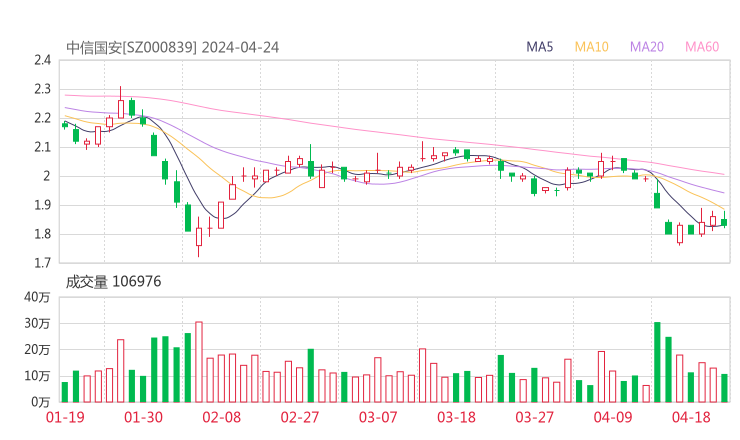Screen dimensions: 740x440
Task: Click the chart title 中信国安[SZ000839] 2024-04-24
Action: tap(173, 48)
